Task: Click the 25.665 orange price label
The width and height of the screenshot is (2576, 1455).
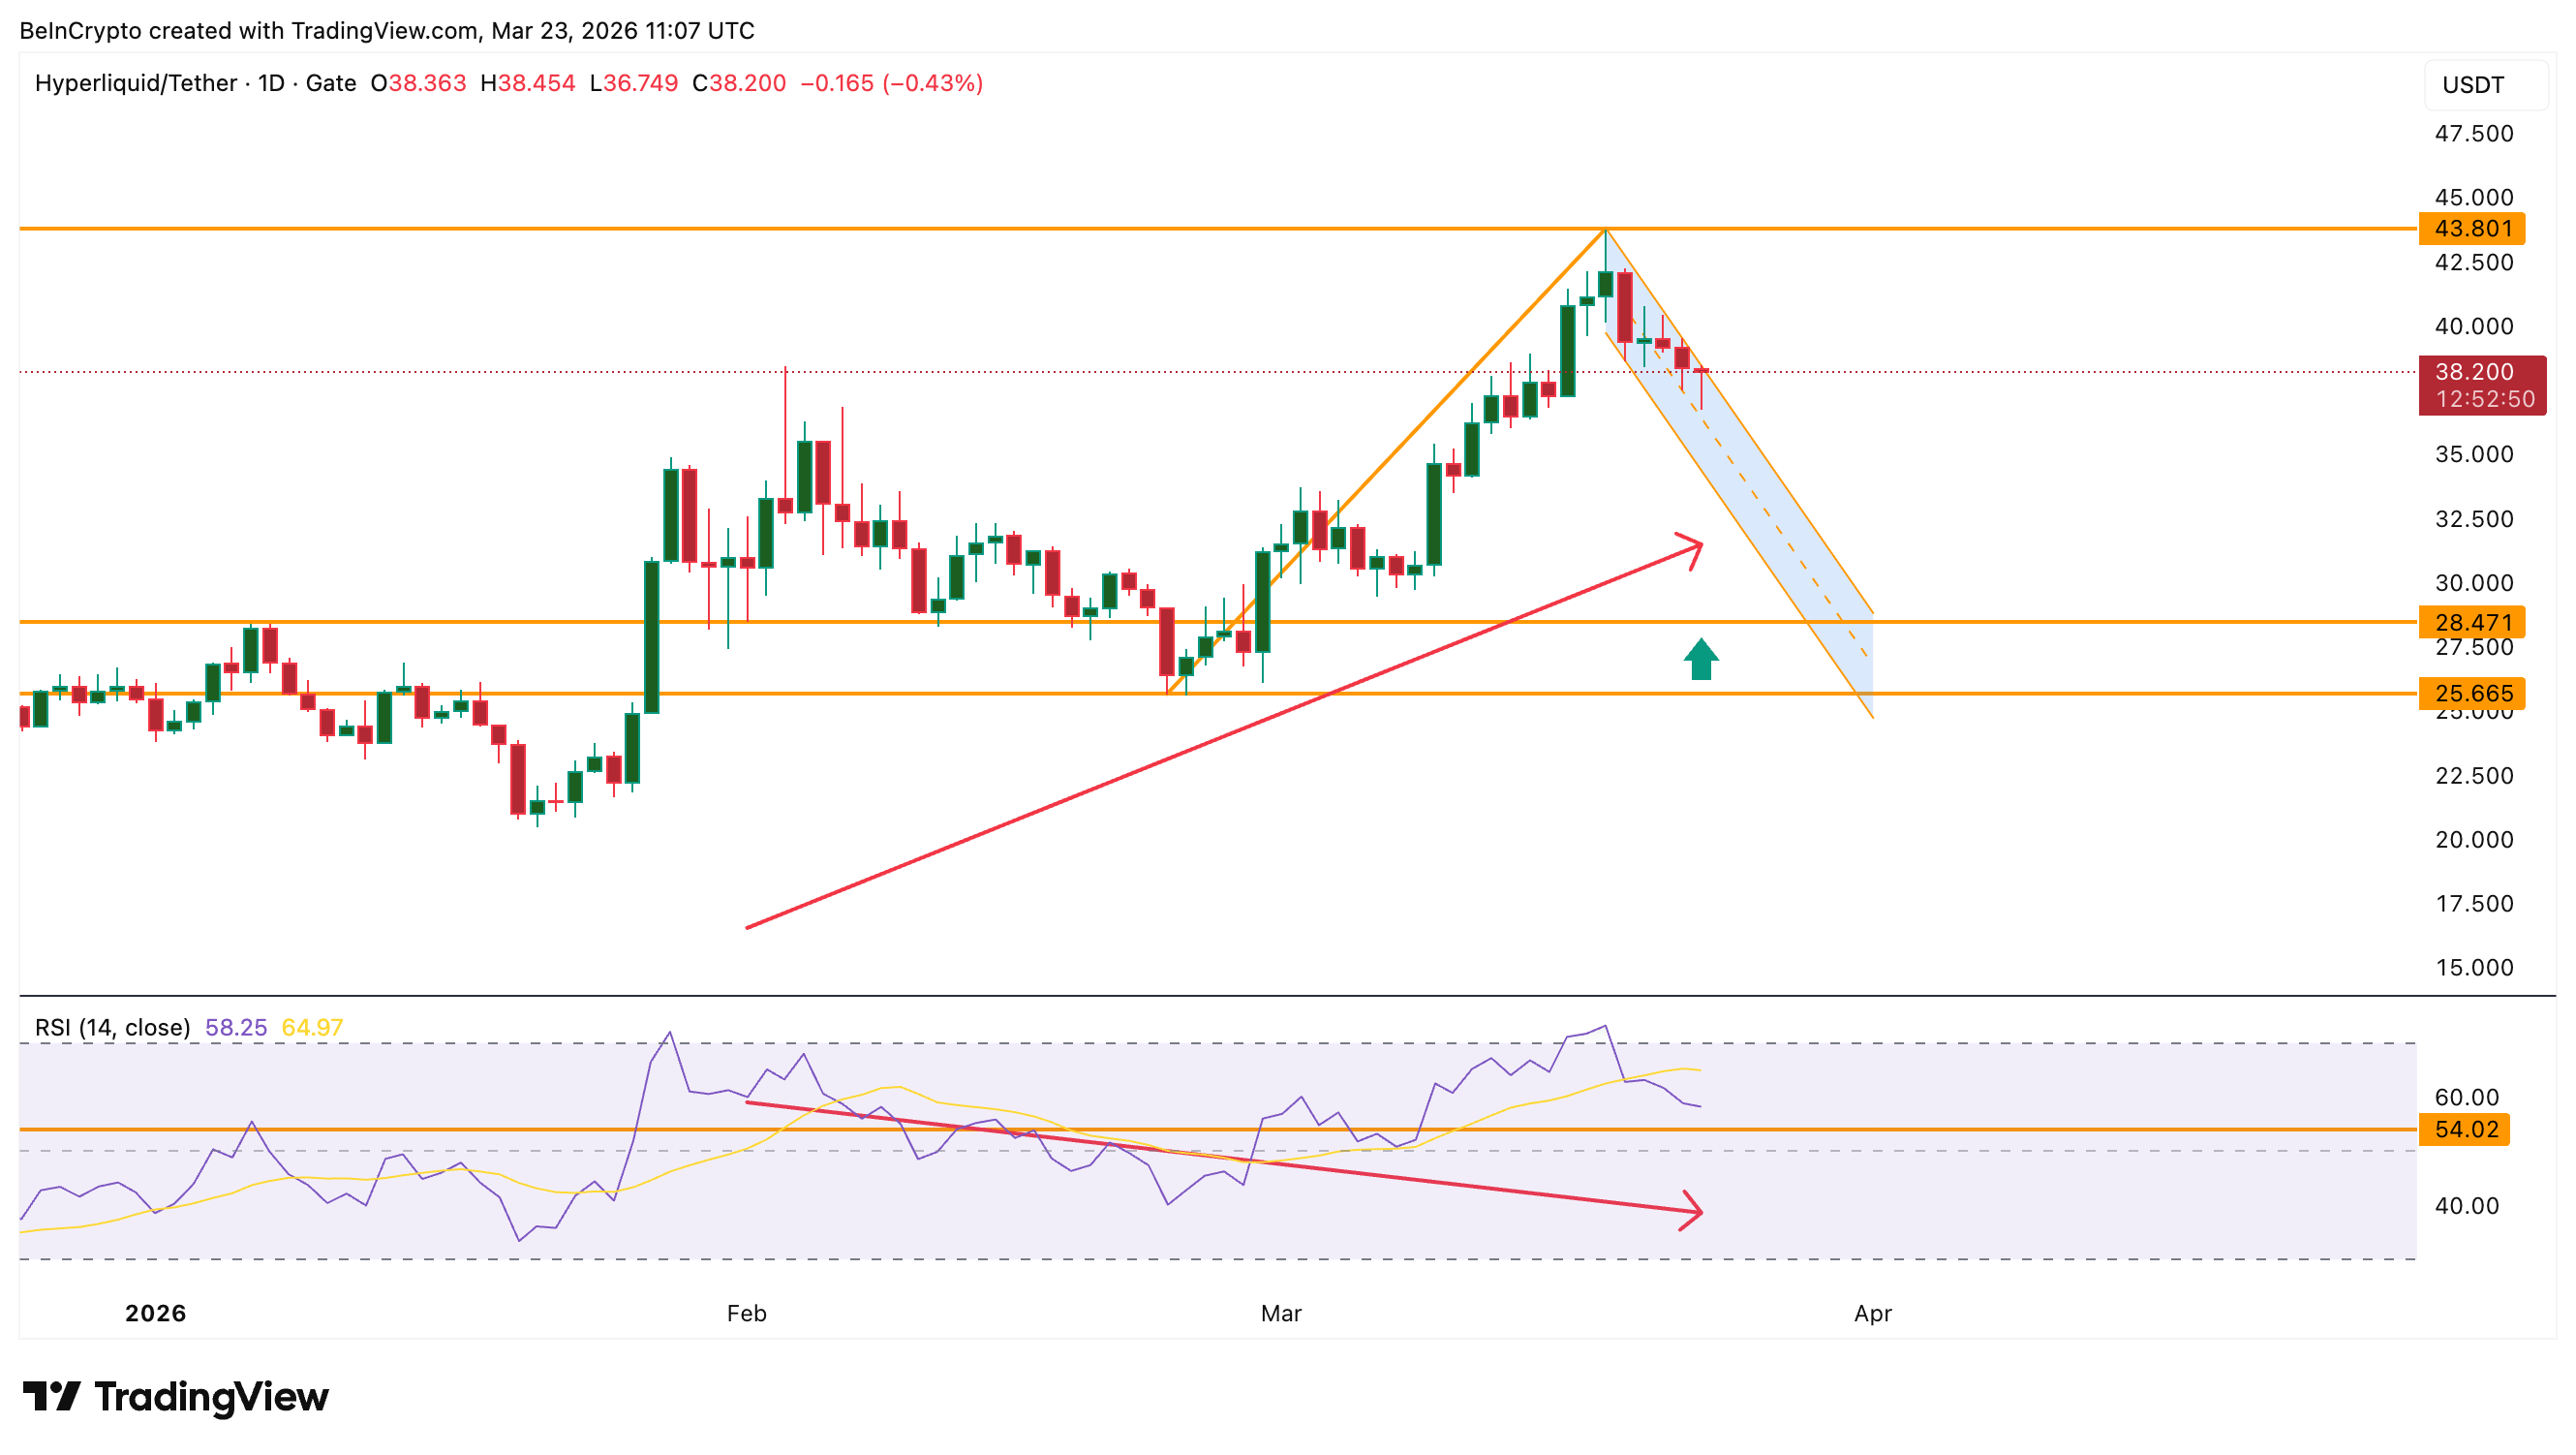Action: [x=2471, y=693]
